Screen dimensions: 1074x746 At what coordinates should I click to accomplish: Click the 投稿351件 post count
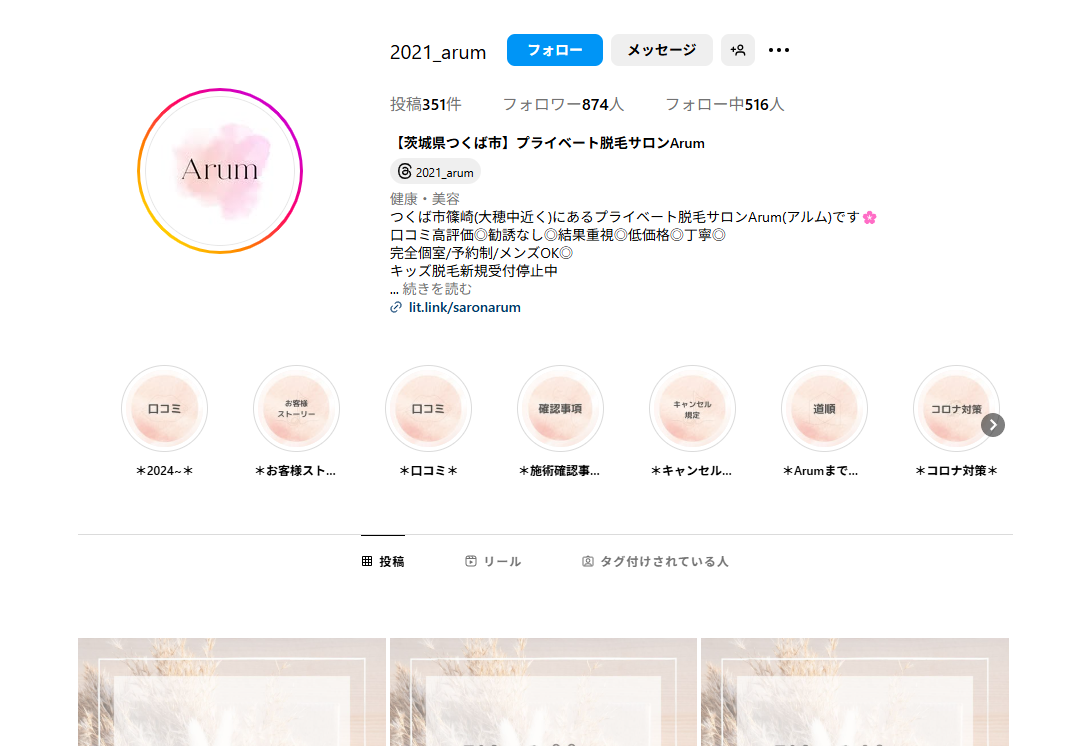(425, 104)
